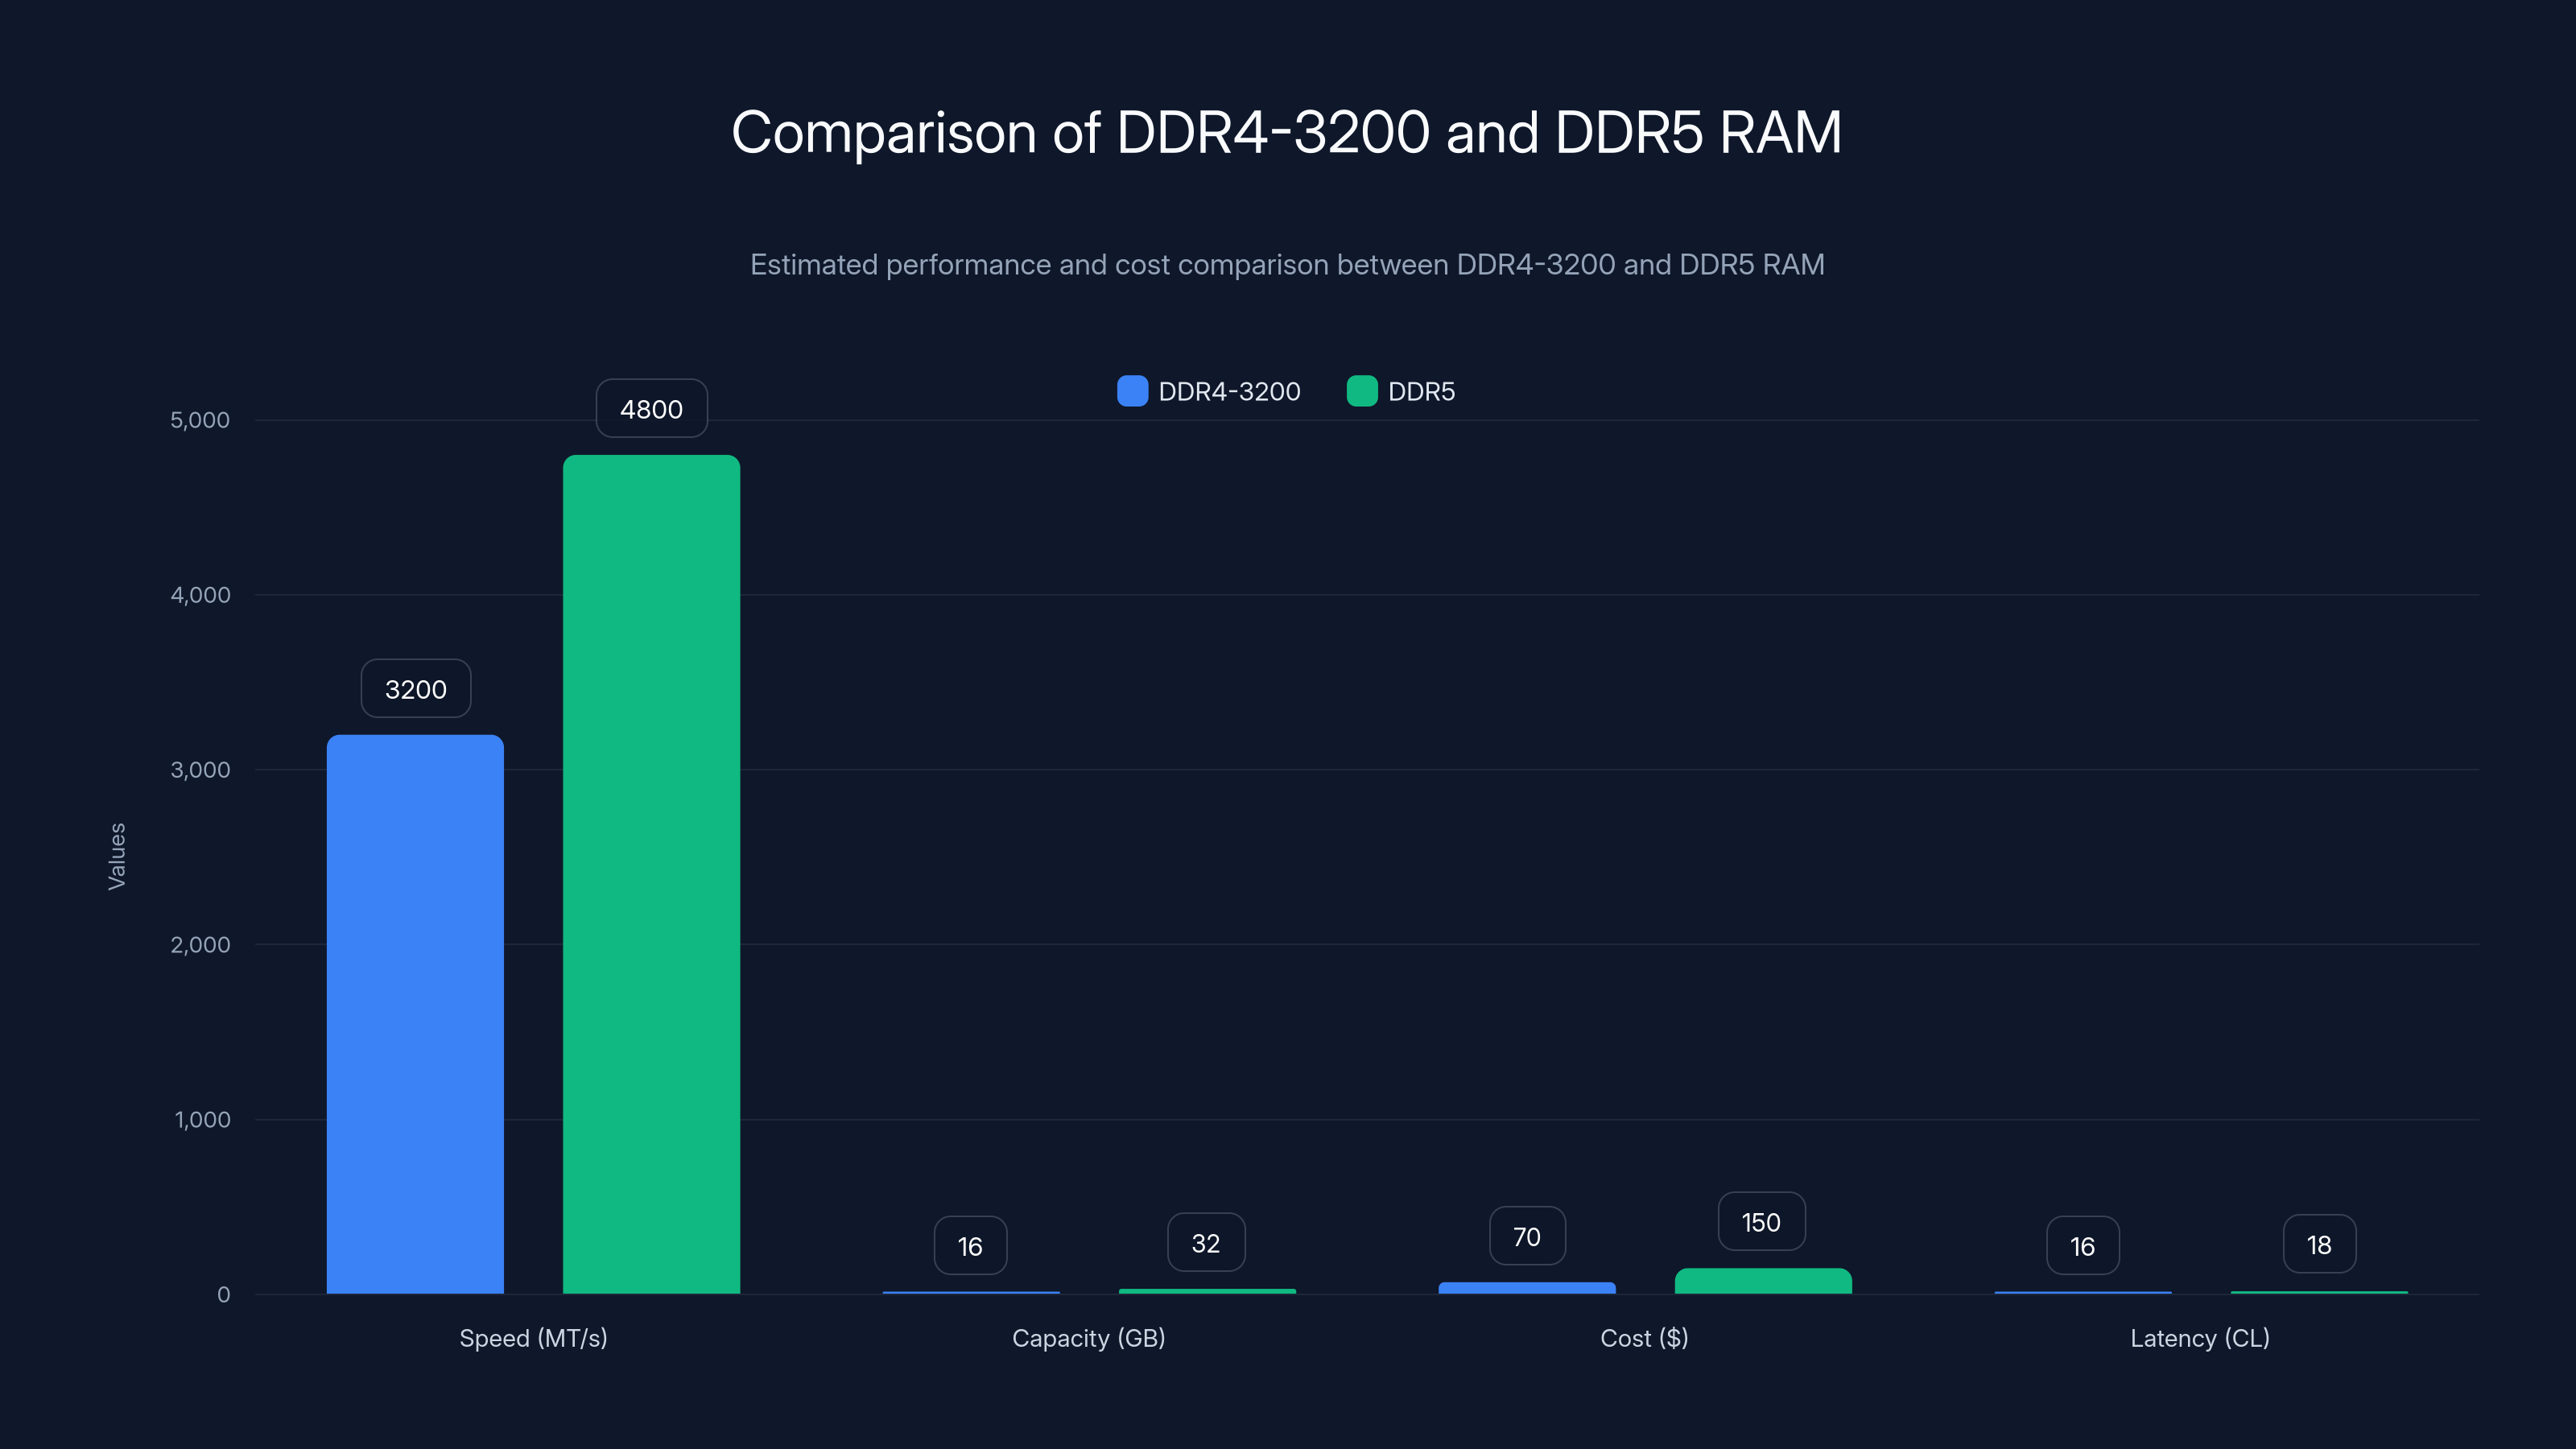Select the green DDR5 Speed bar
Screen dimensions: 2576x1449
pos(651,874)
